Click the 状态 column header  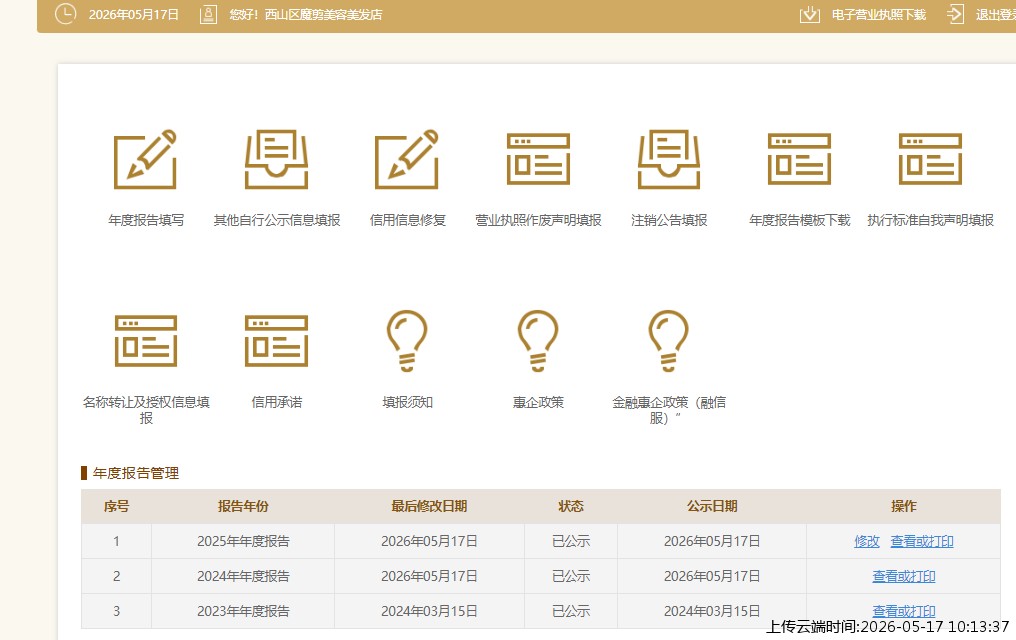point(571,507)
